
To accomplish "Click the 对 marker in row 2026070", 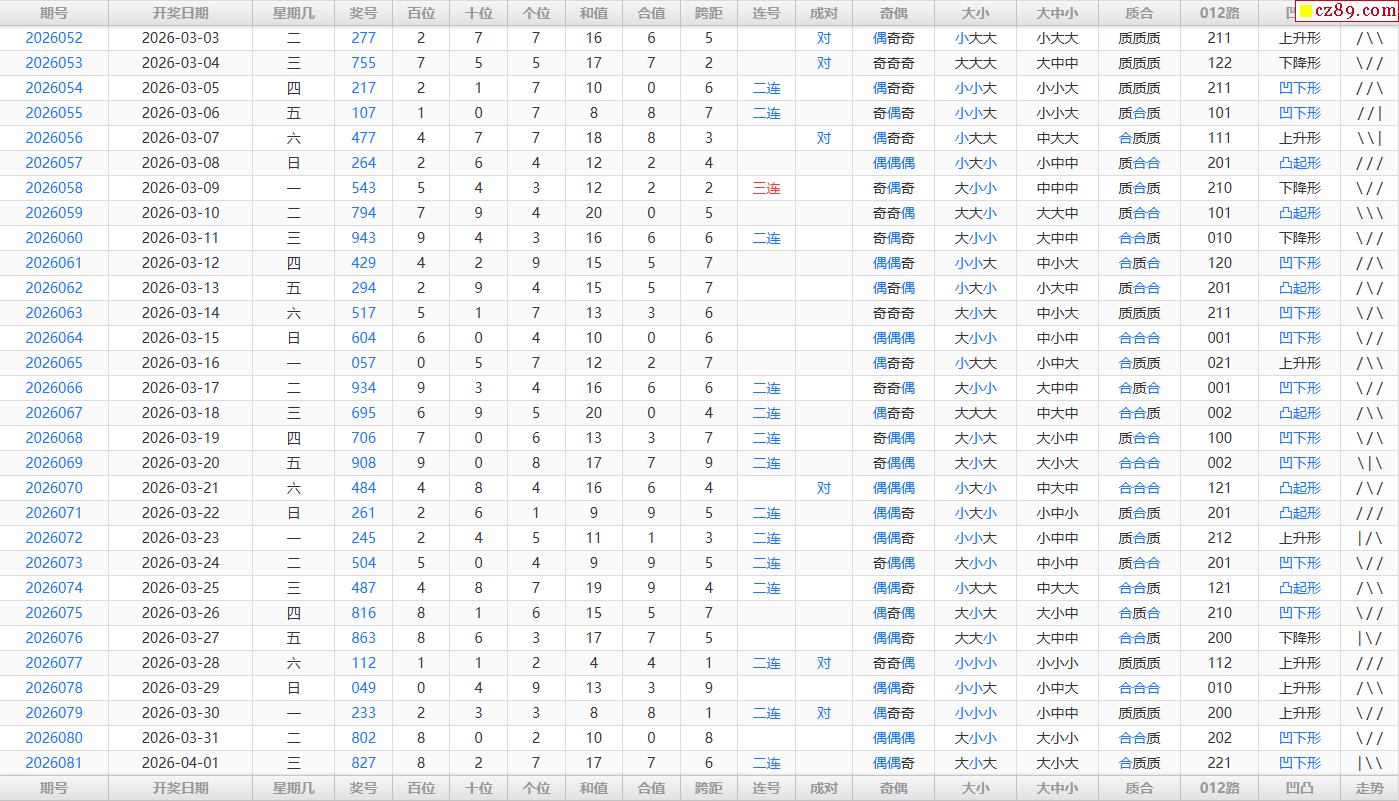I will 823,488.
